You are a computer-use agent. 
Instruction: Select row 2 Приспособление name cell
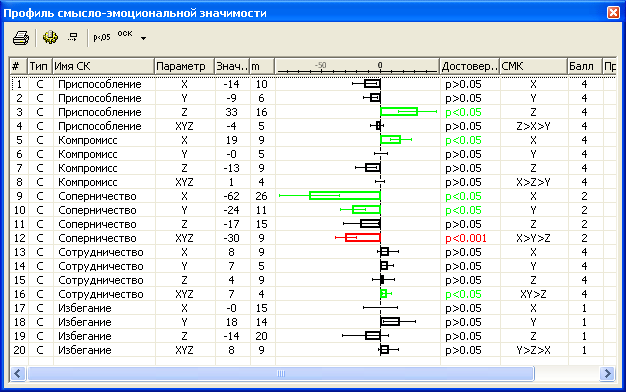(100, 98)
